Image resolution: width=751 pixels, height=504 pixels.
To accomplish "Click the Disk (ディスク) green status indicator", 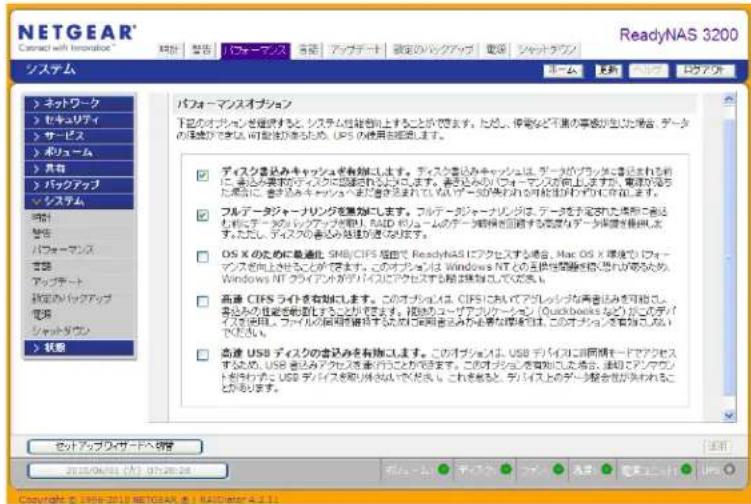I will 506,469.
